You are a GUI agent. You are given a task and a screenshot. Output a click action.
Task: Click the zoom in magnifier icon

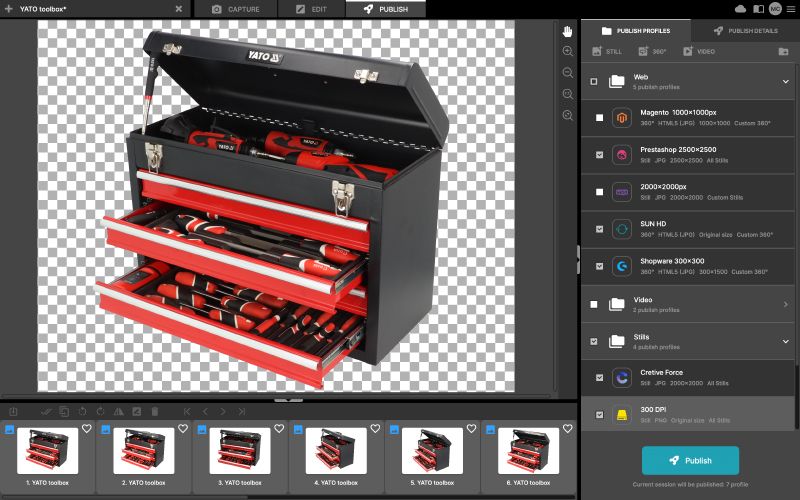568,51
